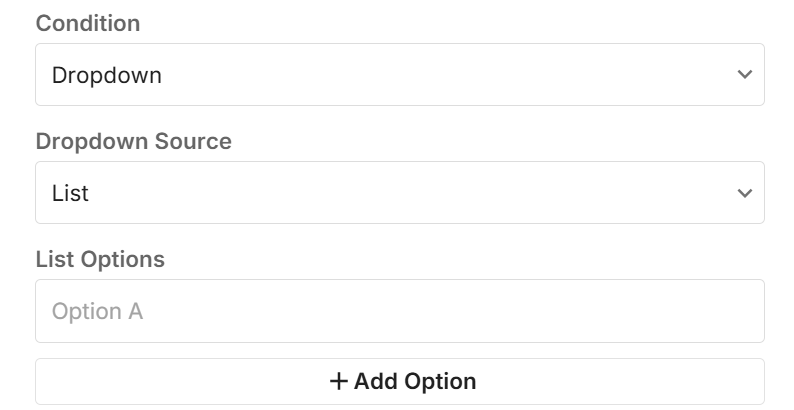794x410 pixels.
Task: Select the combo box showing 'Dropdown'
Action: pyautogui.click(x=399, y=75)
